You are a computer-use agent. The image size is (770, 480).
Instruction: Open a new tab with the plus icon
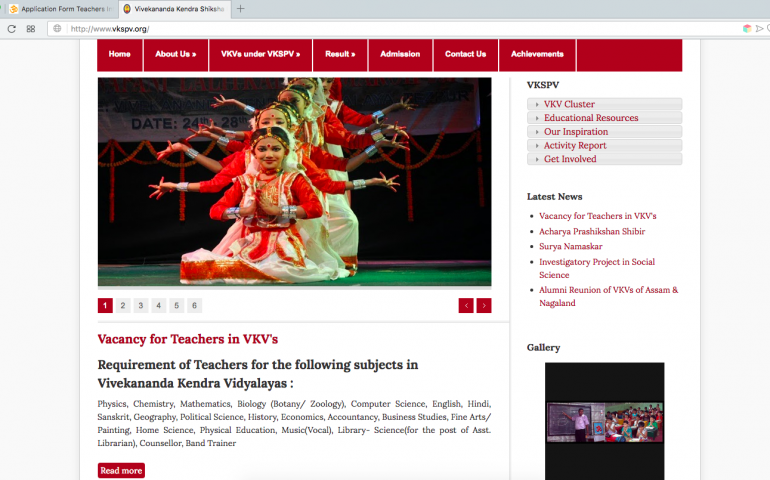pos(240,8)
